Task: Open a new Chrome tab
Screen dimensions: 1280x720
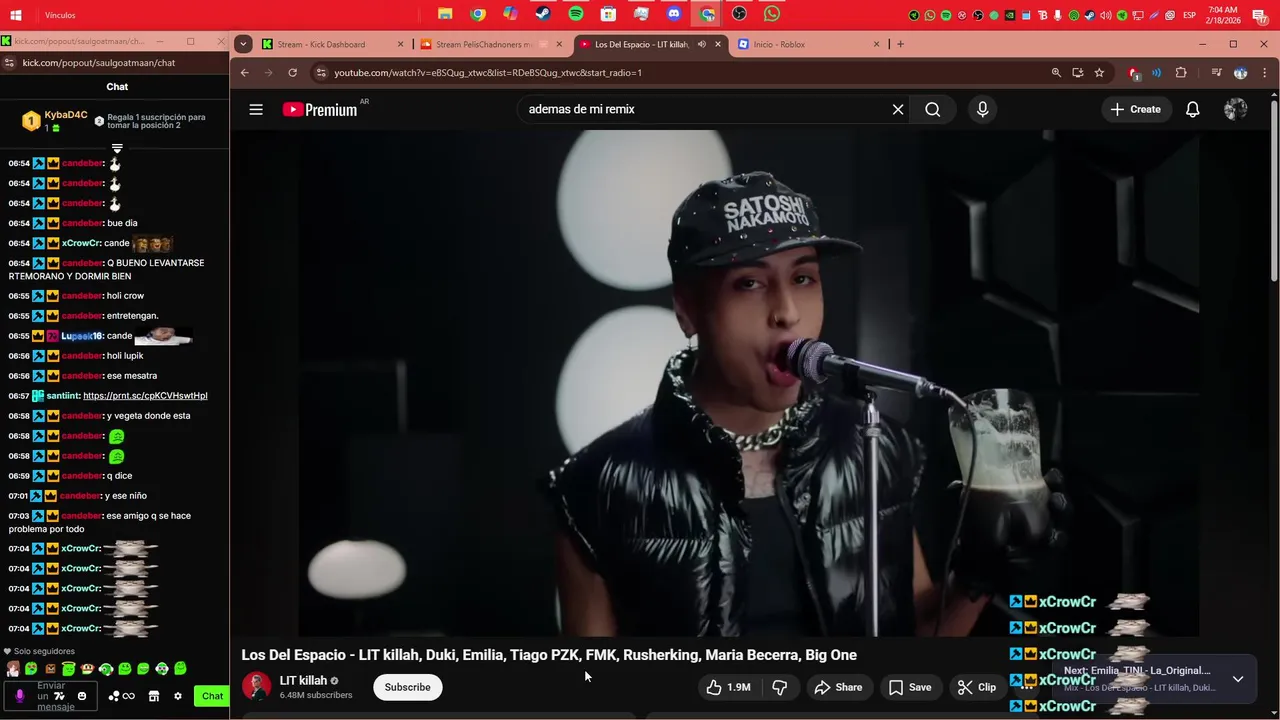Action: (900, 44)
